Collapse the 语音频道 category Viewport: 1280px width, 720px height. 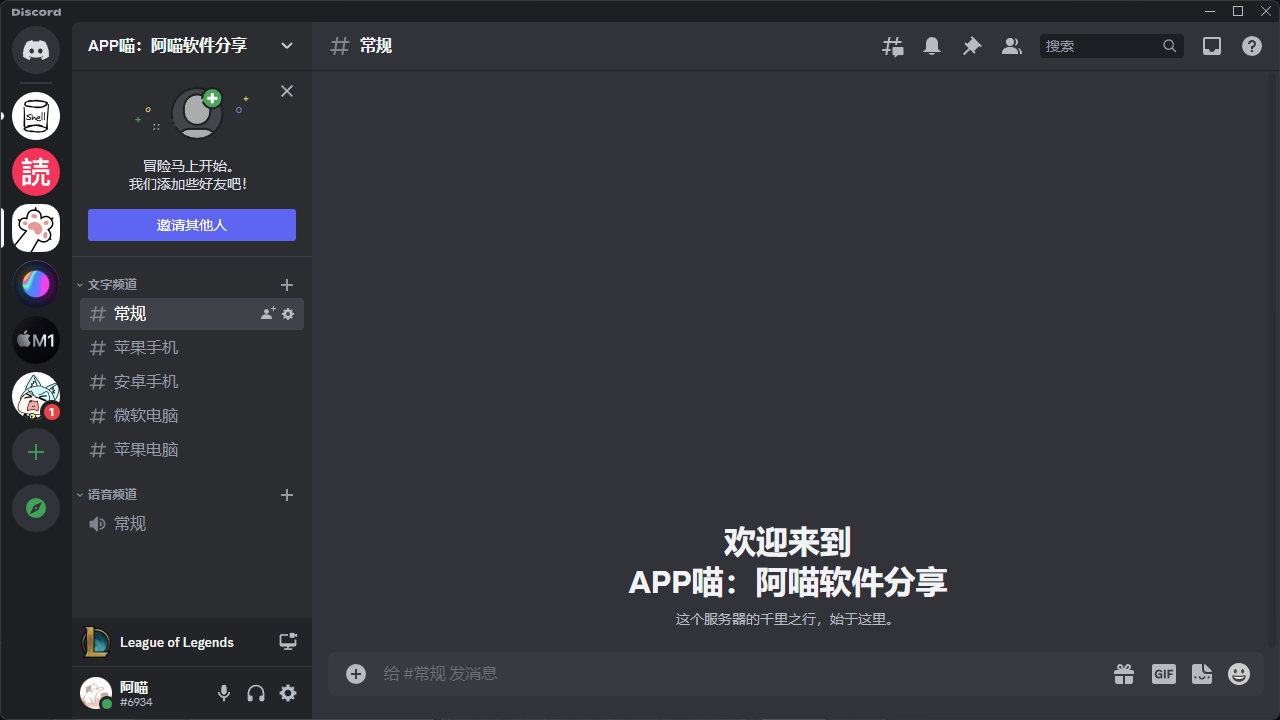110,494
